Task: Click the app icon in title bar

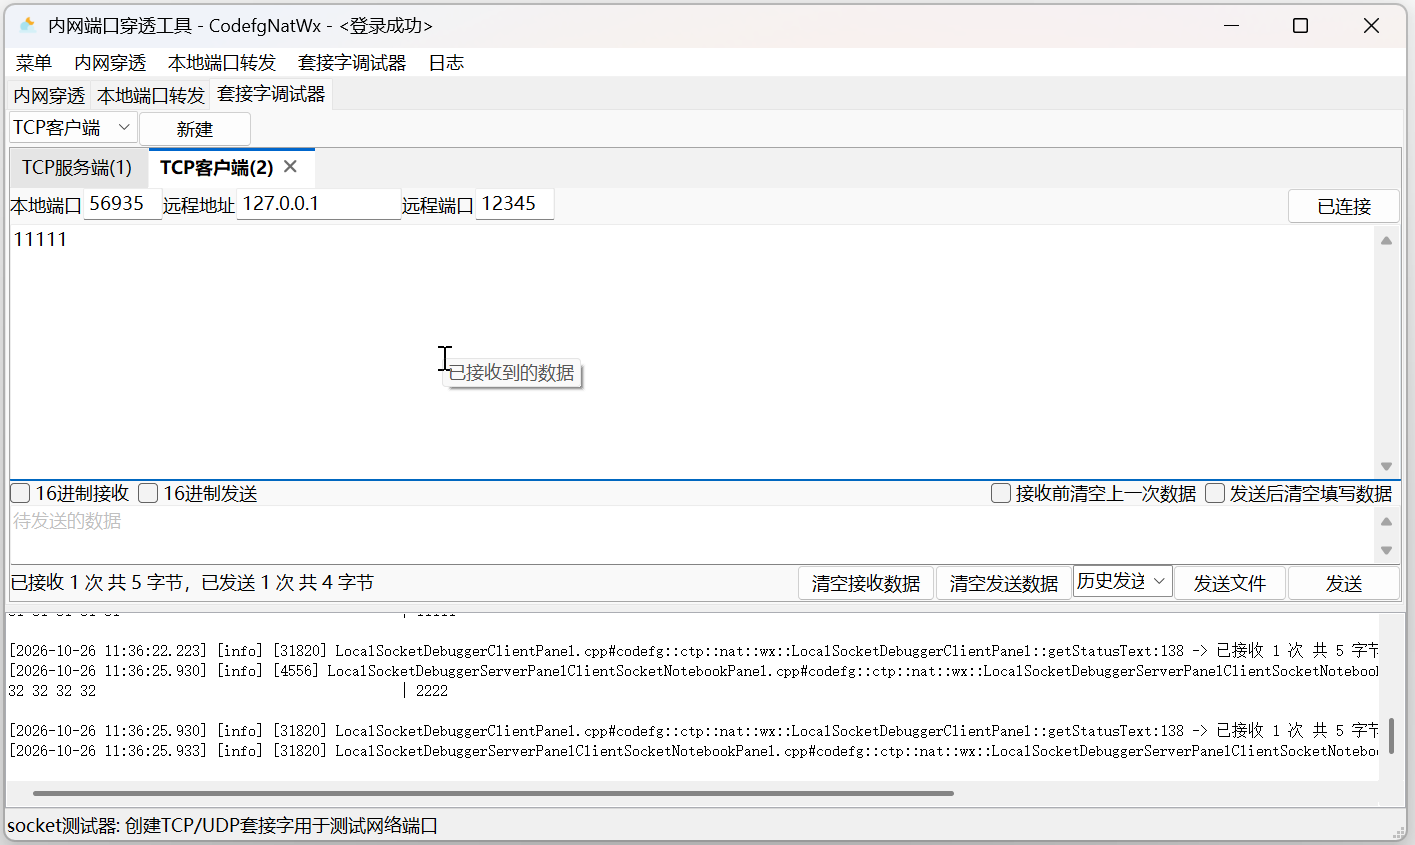Action: point(28,25)
